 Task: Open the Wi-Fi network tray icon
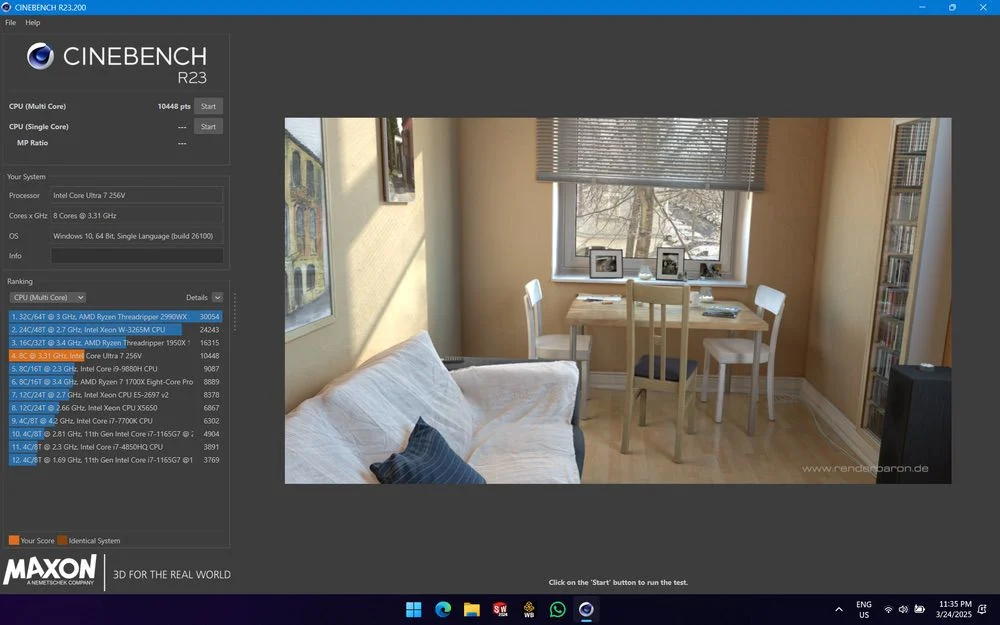point(888,610)
